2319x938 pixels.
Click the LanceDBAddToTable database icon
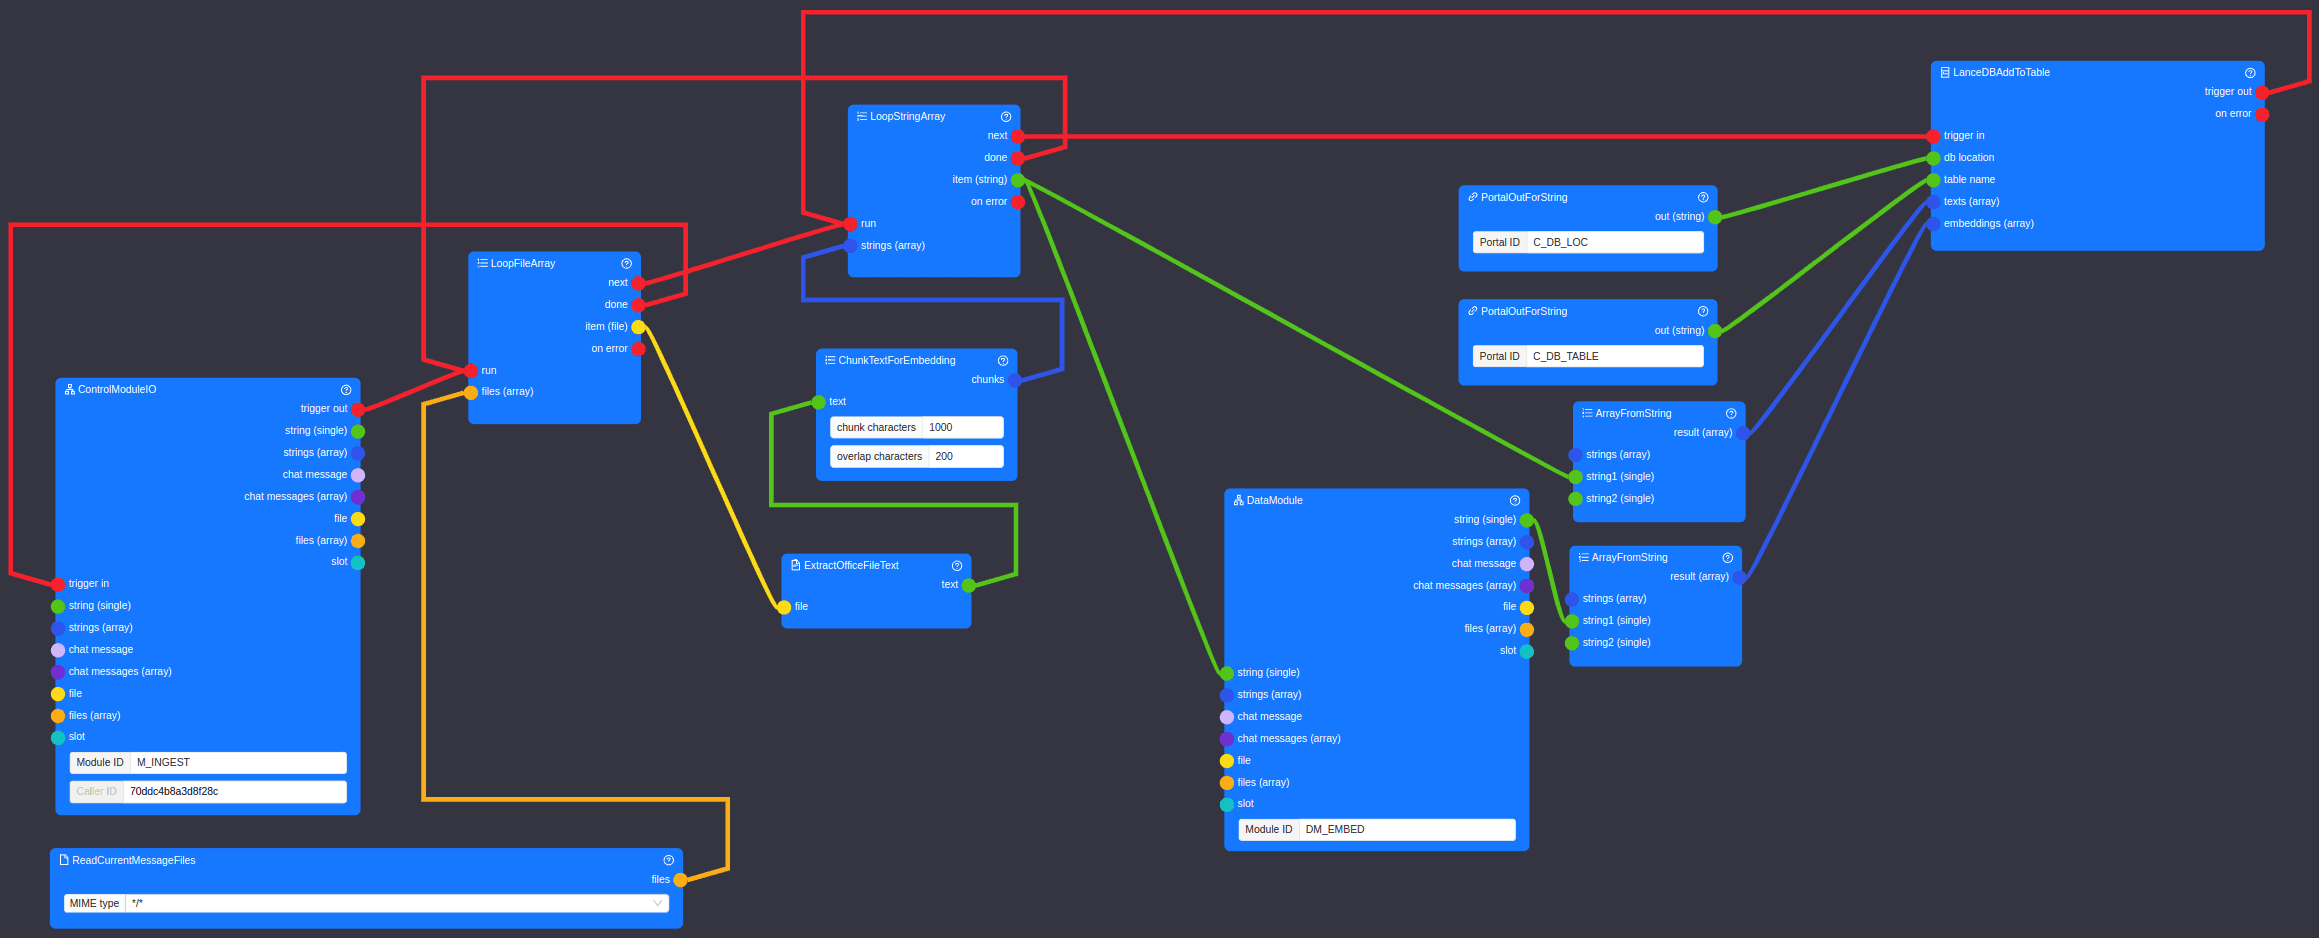coord(1945,73)
